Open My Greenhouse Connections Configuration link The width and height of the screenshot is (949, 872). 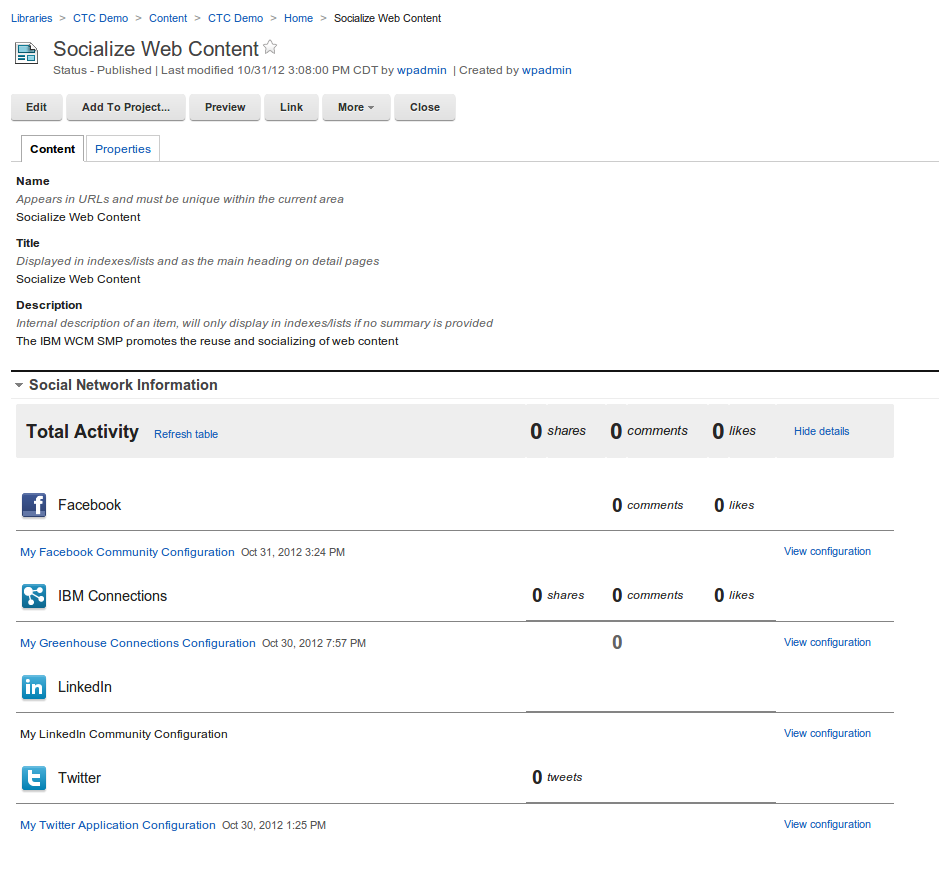[x=138, y=643]
